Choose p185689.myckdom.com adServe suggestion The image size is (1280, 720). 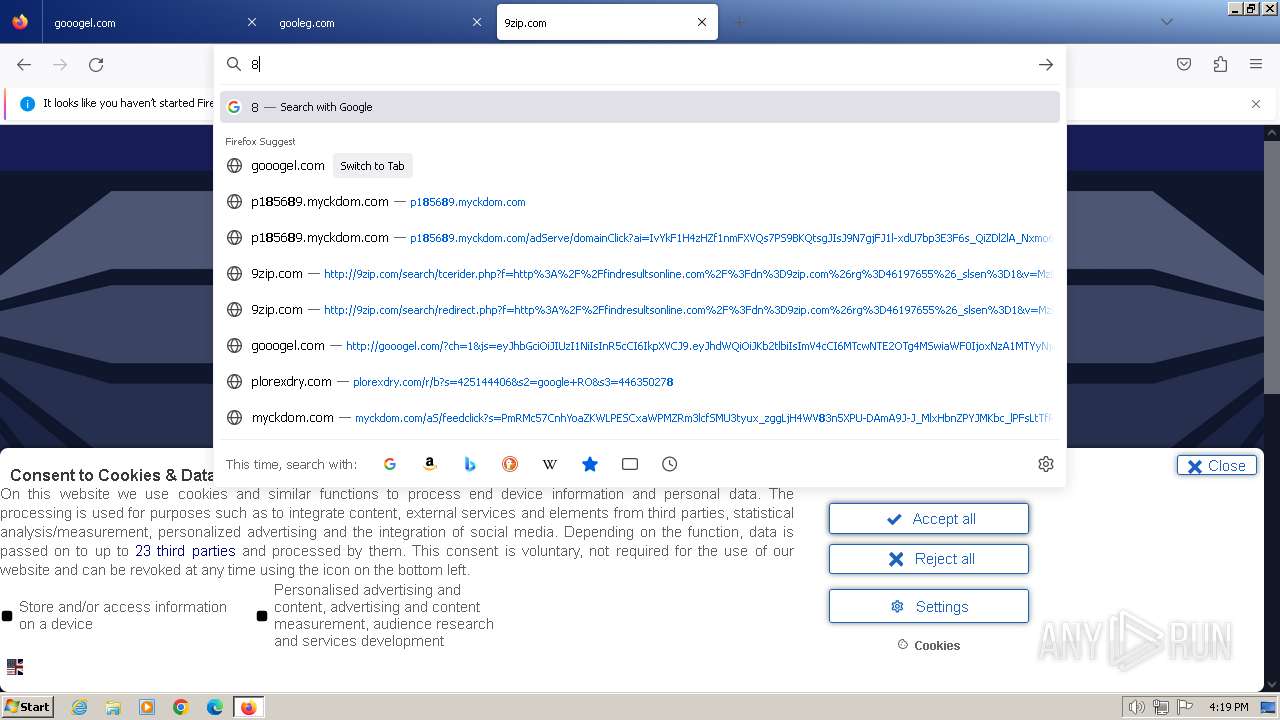coord(640,238)
